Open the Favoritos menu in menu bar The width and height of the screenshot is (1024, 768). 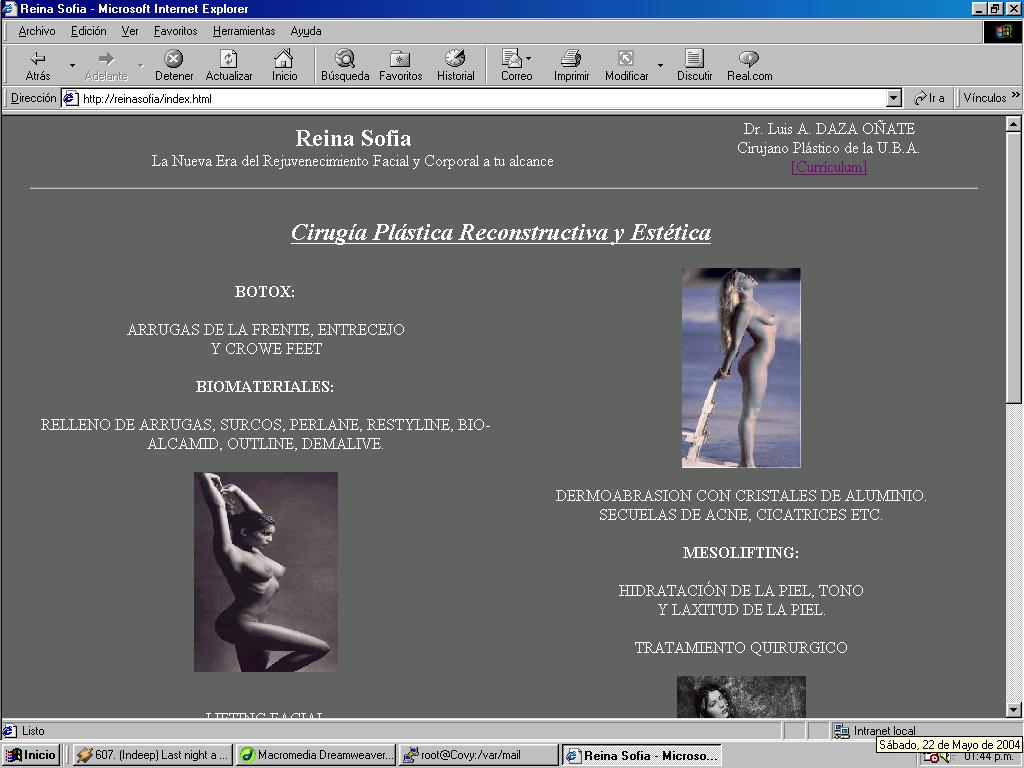pyautogui.click(x=175, y=31)
